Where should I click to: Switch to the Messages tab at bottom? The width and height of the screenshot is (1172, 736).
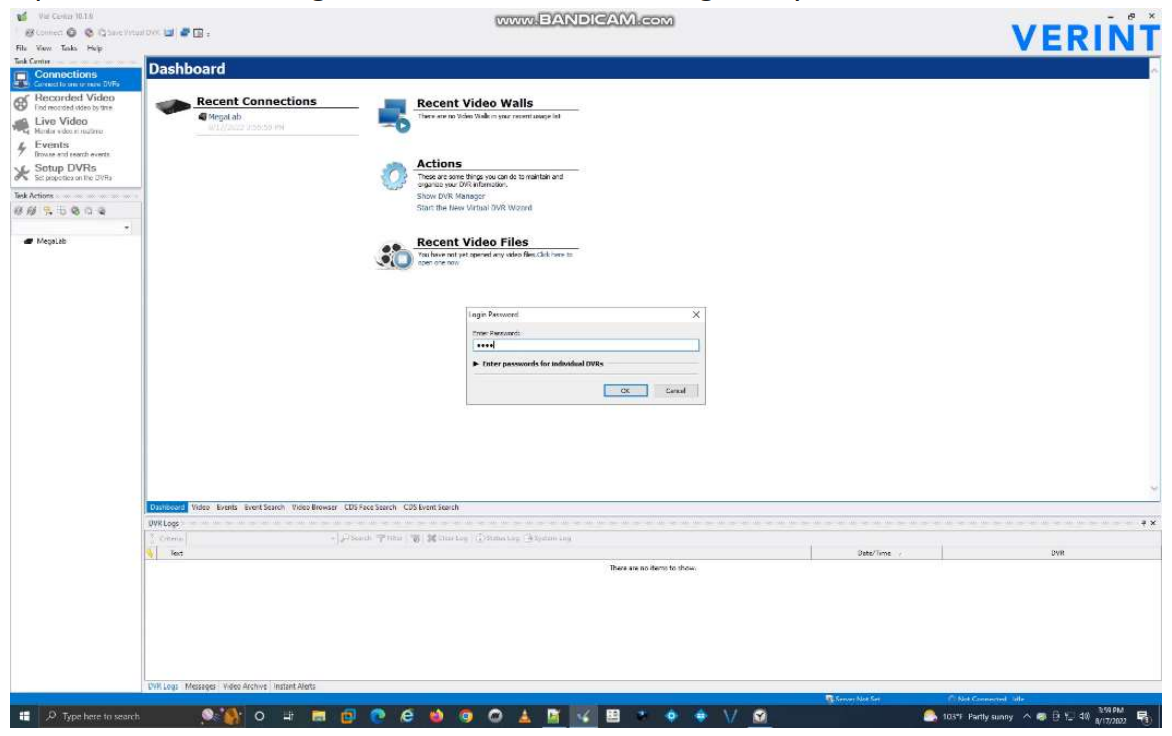point(200,687)
